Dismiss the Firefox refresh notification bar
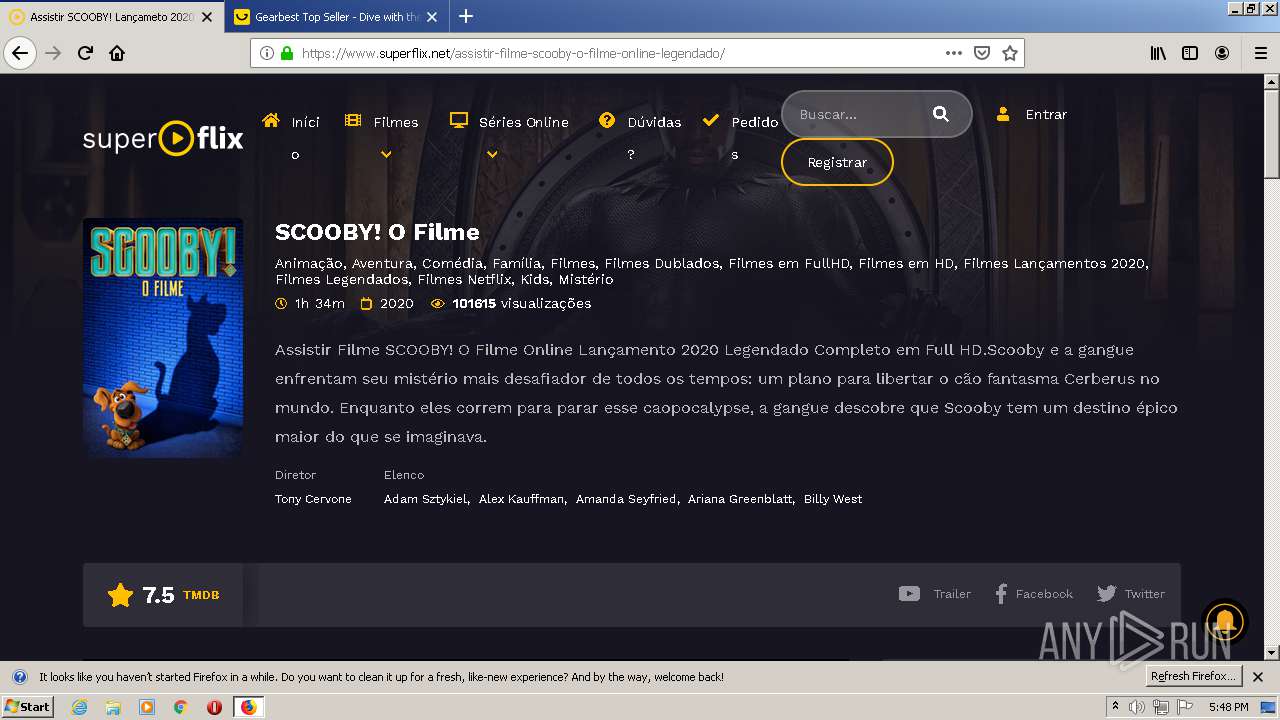Screen dimensions: 1280x720 1258,677
